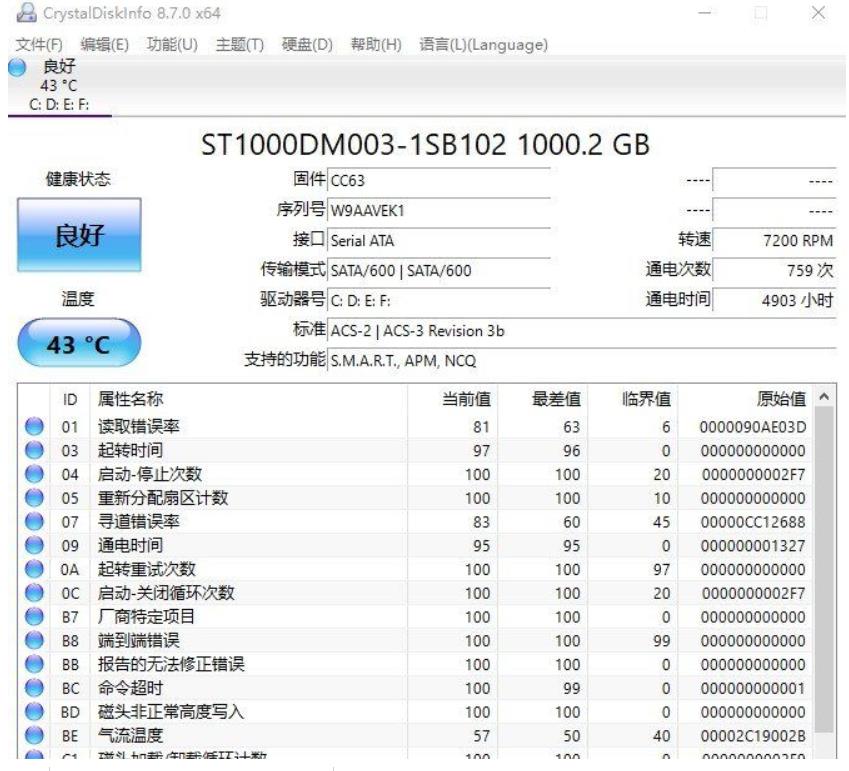
Task: Click raw value 0000090AE03D
Action: [x=753, y=427]
